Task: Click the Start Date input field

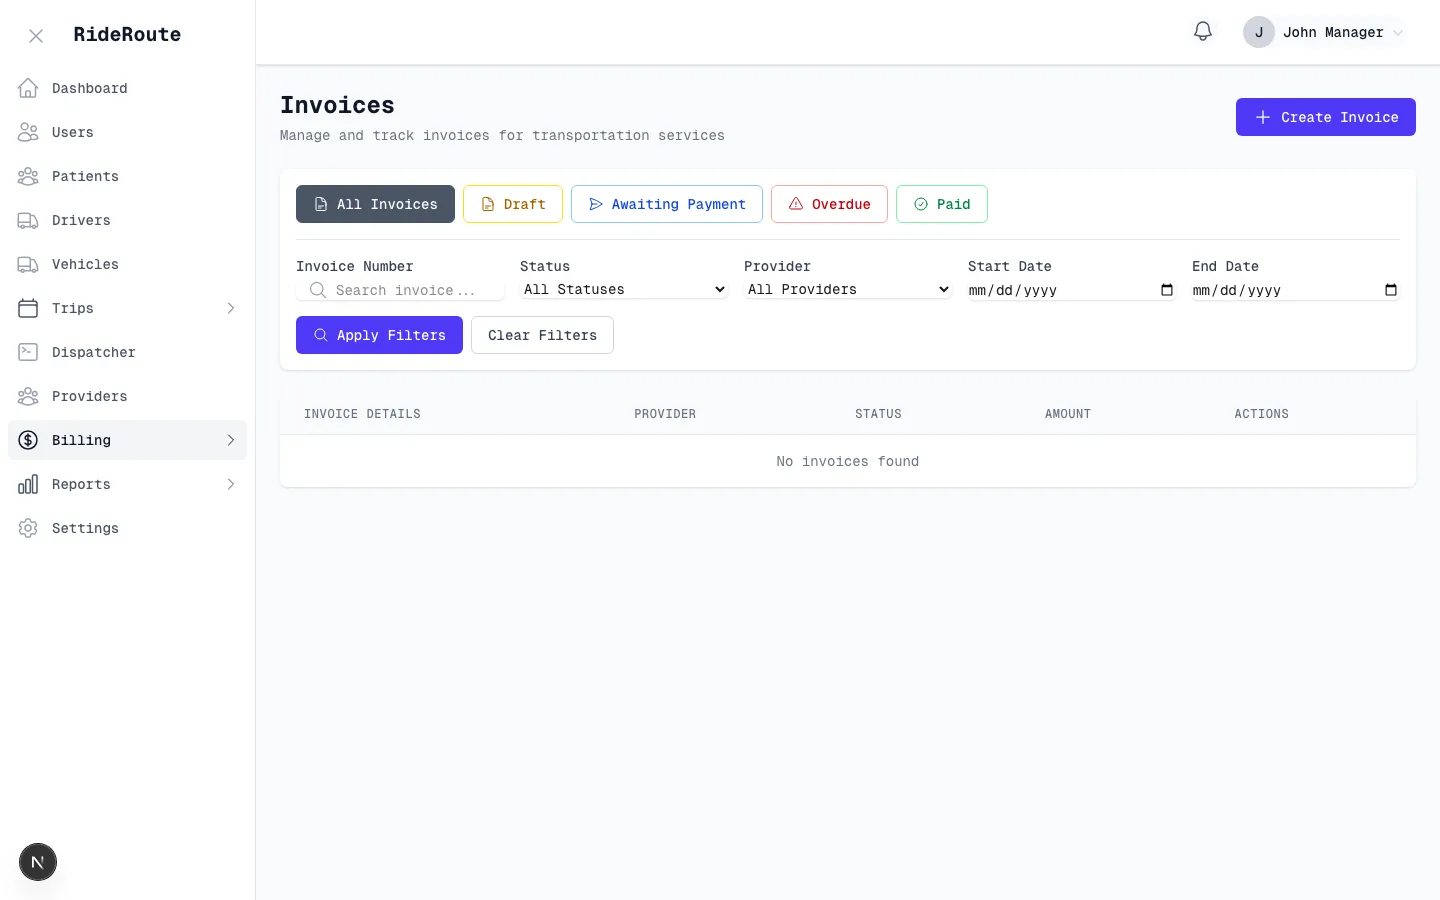Action: pos(1072,290)
